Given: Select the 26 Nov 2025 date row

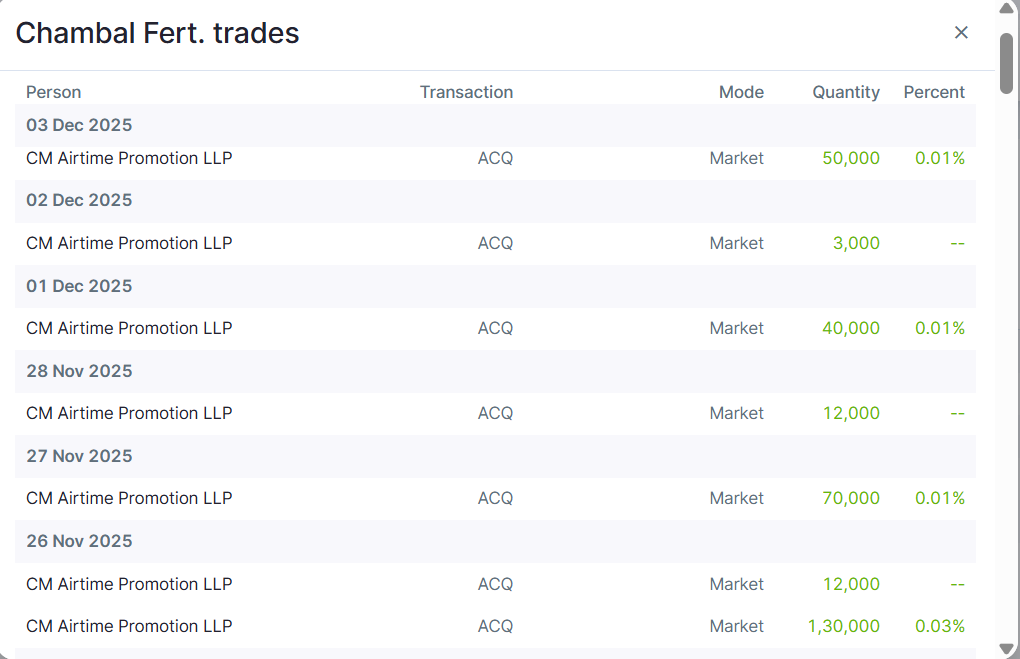Looking at the screenshot, I should 80,541.
